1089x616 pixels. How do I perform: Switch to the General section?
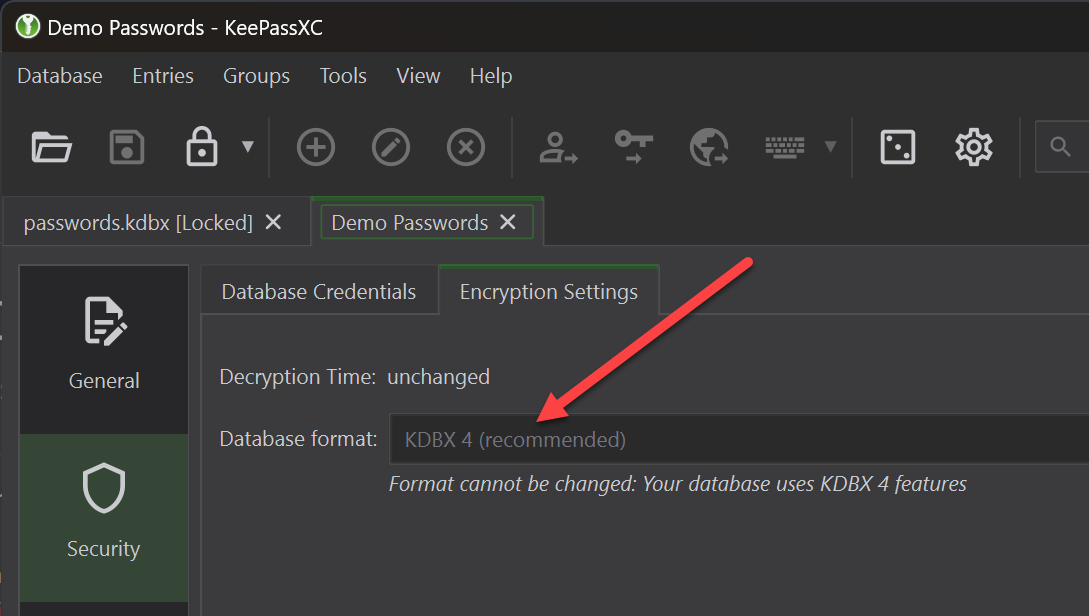103,349
